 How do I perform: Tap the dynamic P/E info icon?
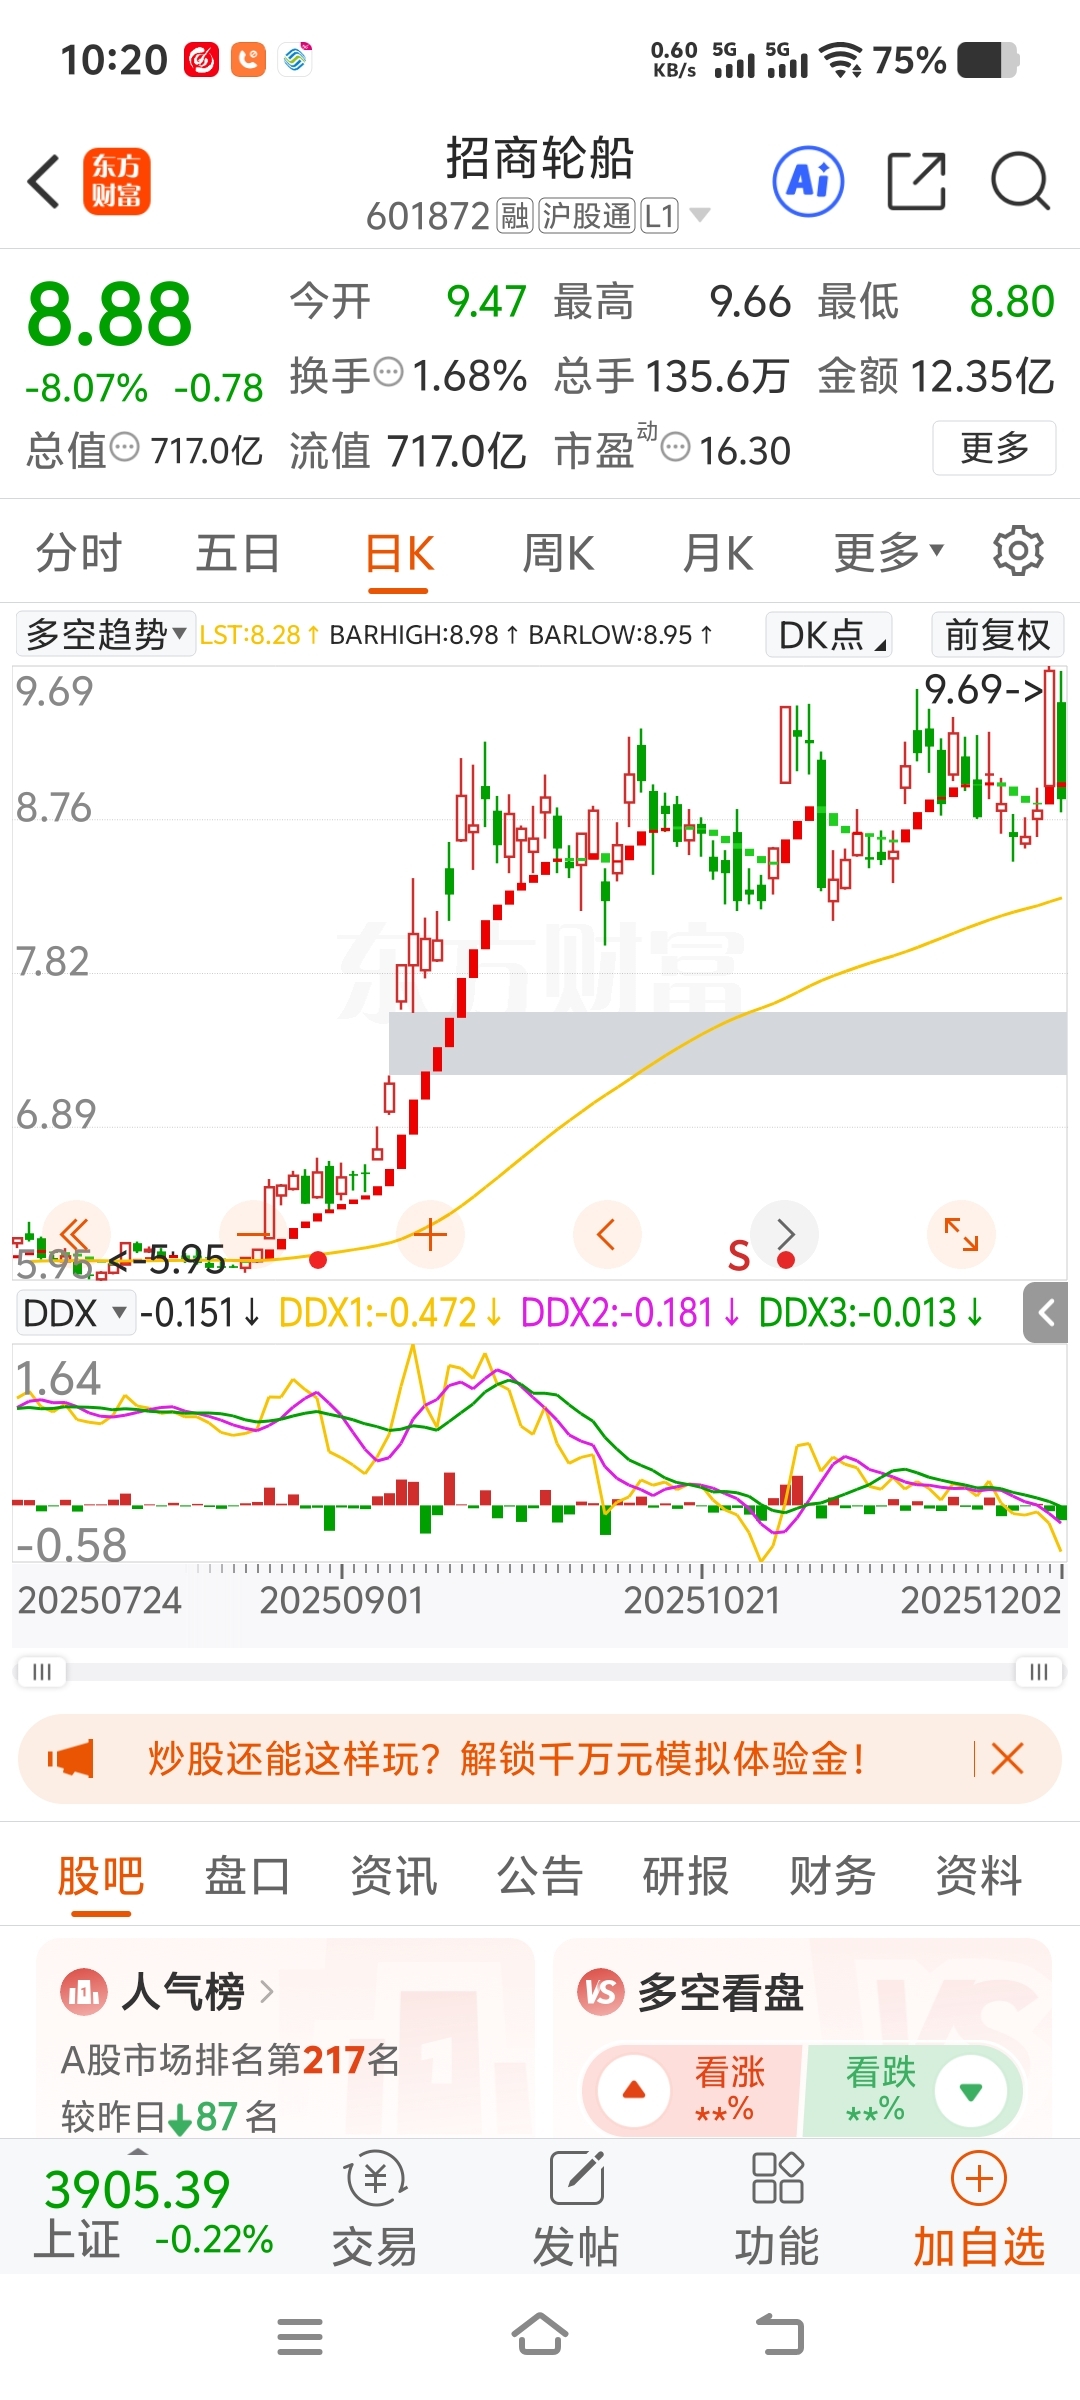(676, 447)
